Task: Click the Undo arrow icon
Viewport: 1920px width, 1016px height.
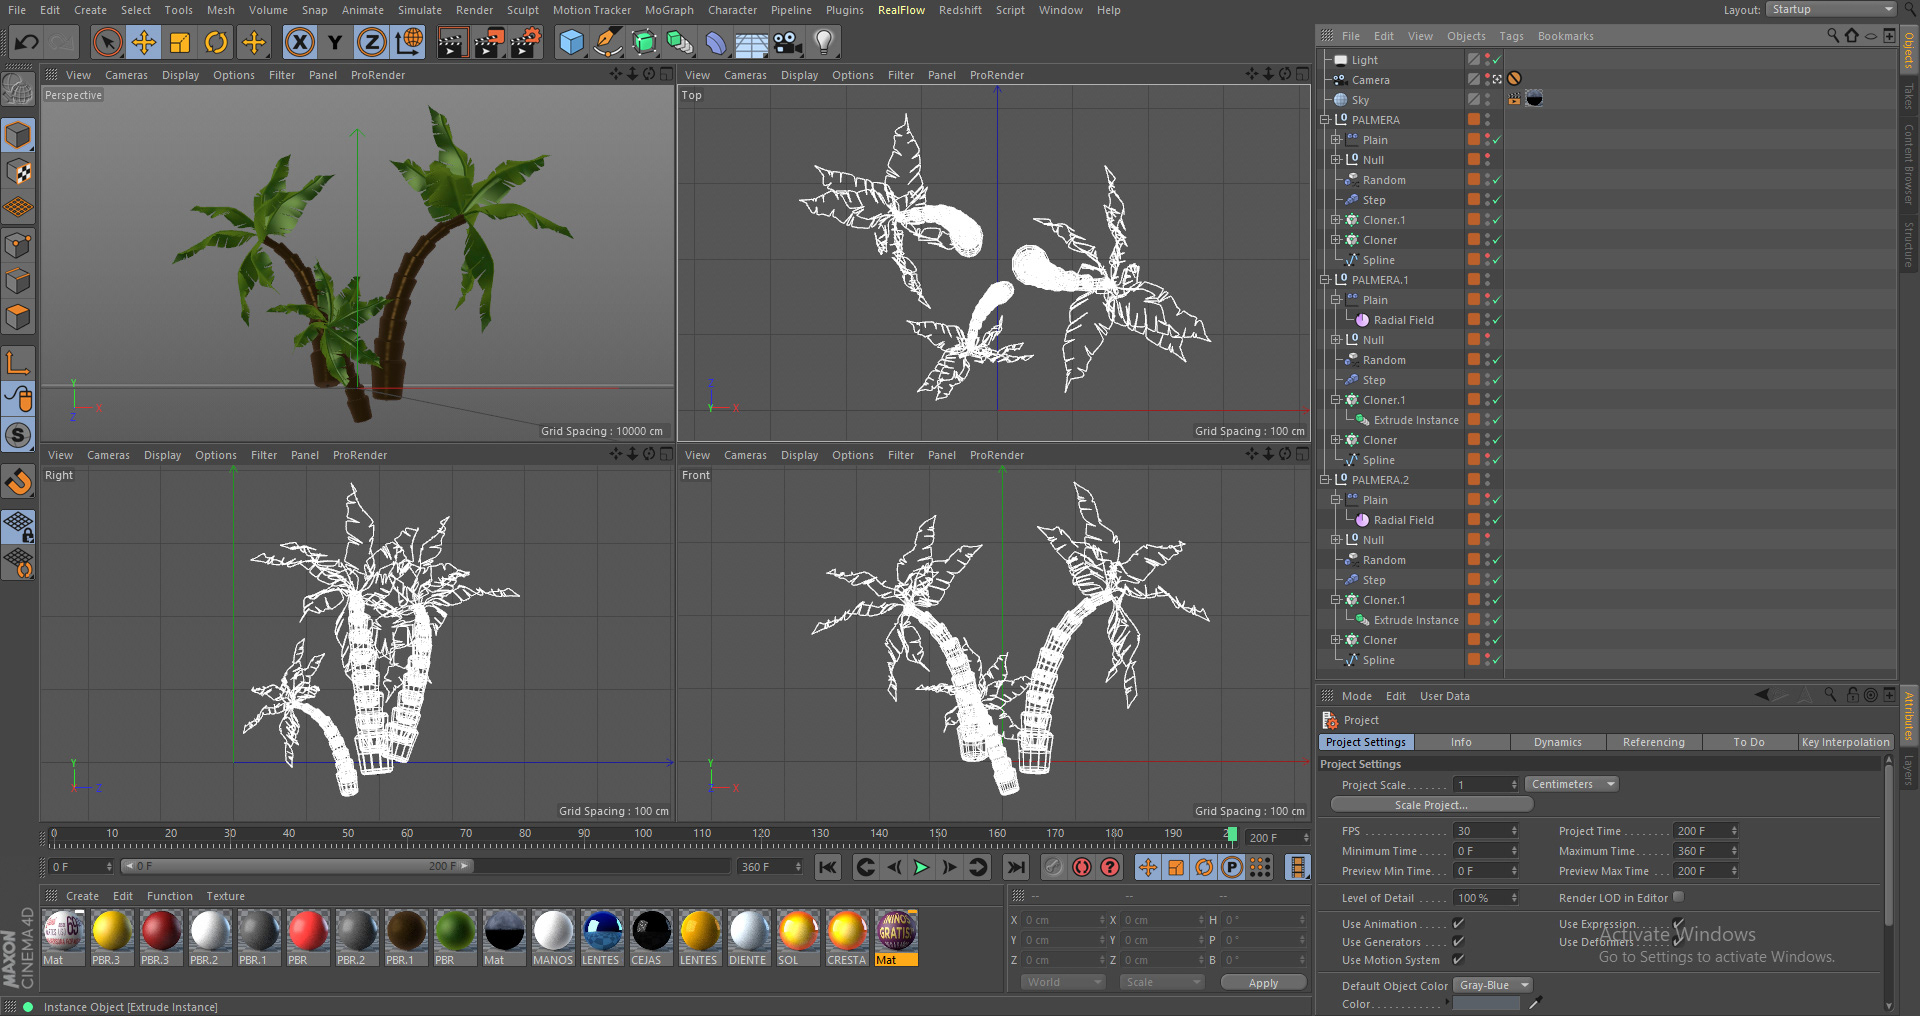Action: click(x=27, y=42)
